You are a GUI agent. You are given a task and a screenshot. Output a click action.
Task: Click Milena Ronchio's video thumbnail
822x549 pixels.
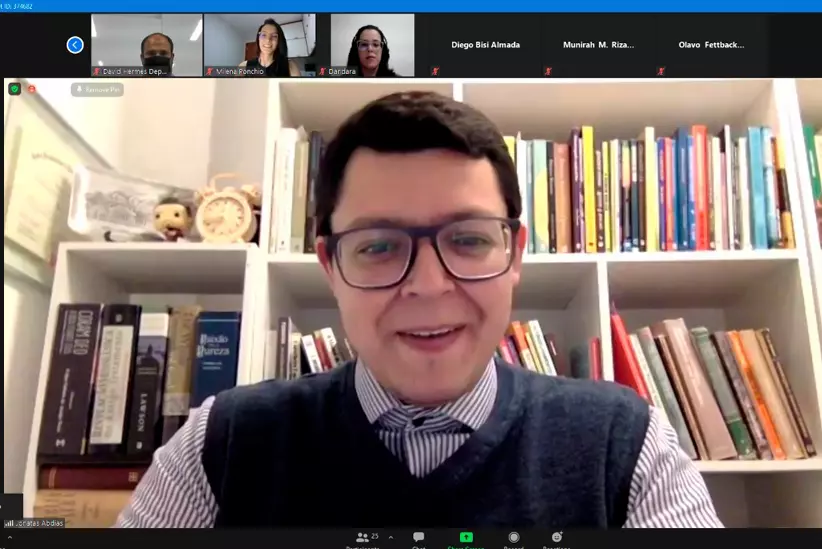coord(259,45)
